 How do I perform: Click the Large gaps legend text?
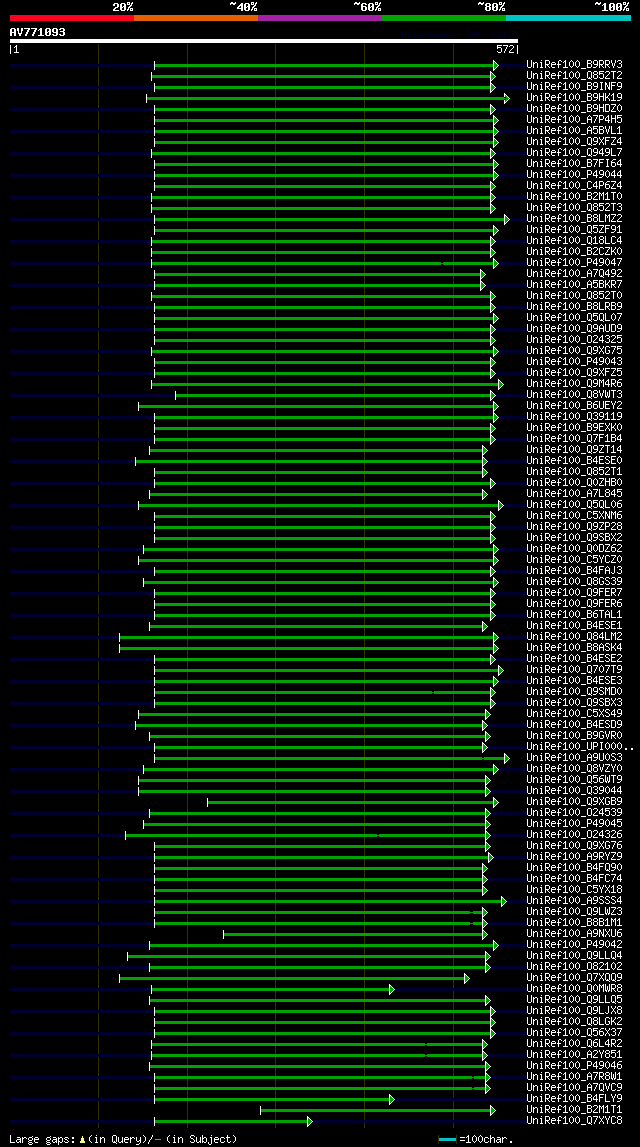(x=123, y=1139)
